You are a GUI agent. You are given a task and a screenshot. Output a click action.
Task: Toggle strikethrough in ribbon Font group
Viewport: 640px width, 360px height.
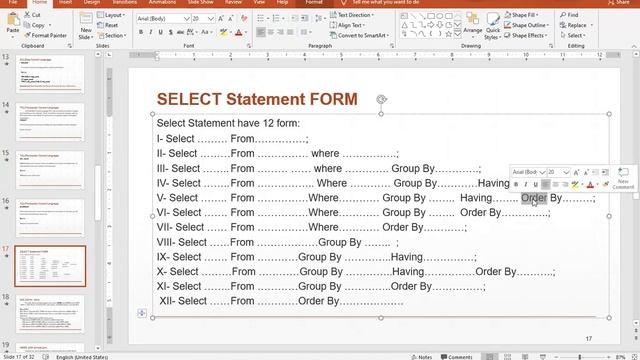point(180,32)
